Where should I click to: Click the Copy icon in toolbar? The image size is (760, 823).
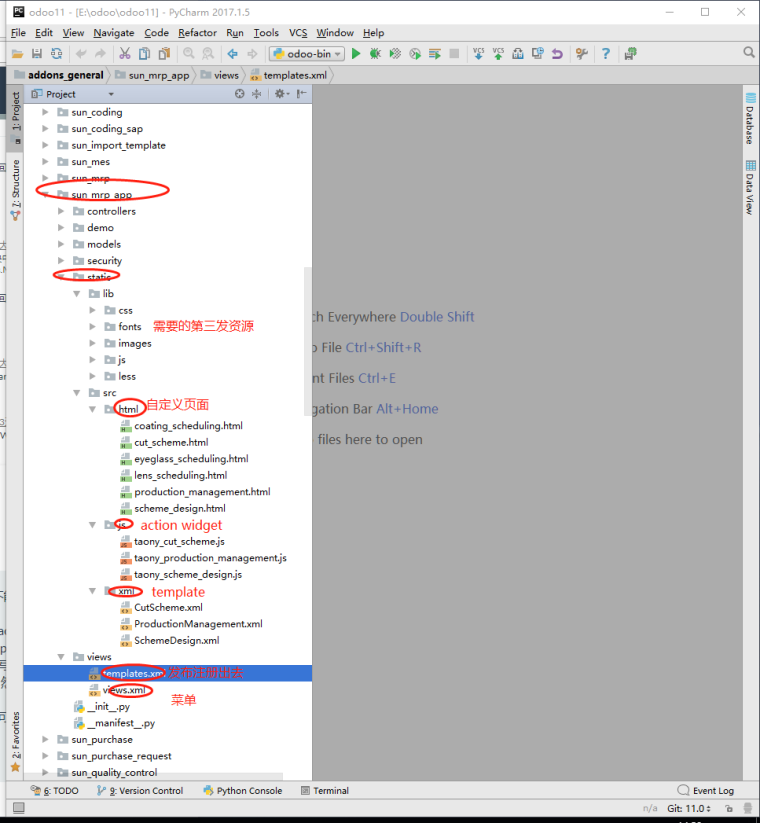pos(144,54)
